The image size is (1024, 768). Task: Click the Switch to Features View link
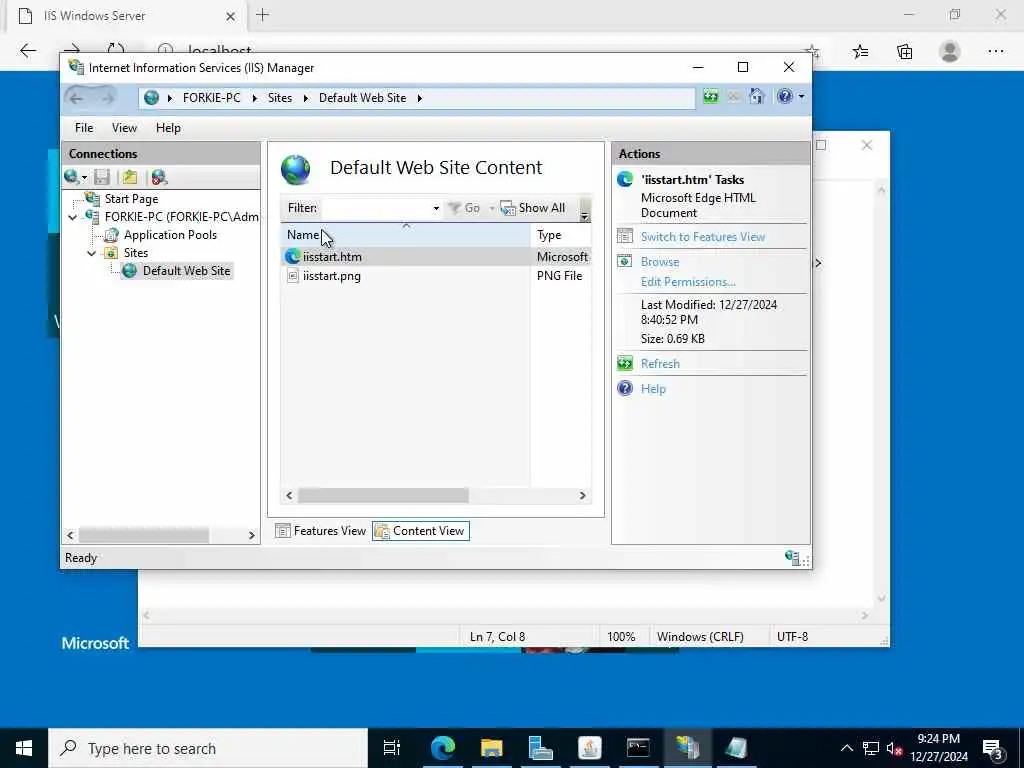pos(703,237)
